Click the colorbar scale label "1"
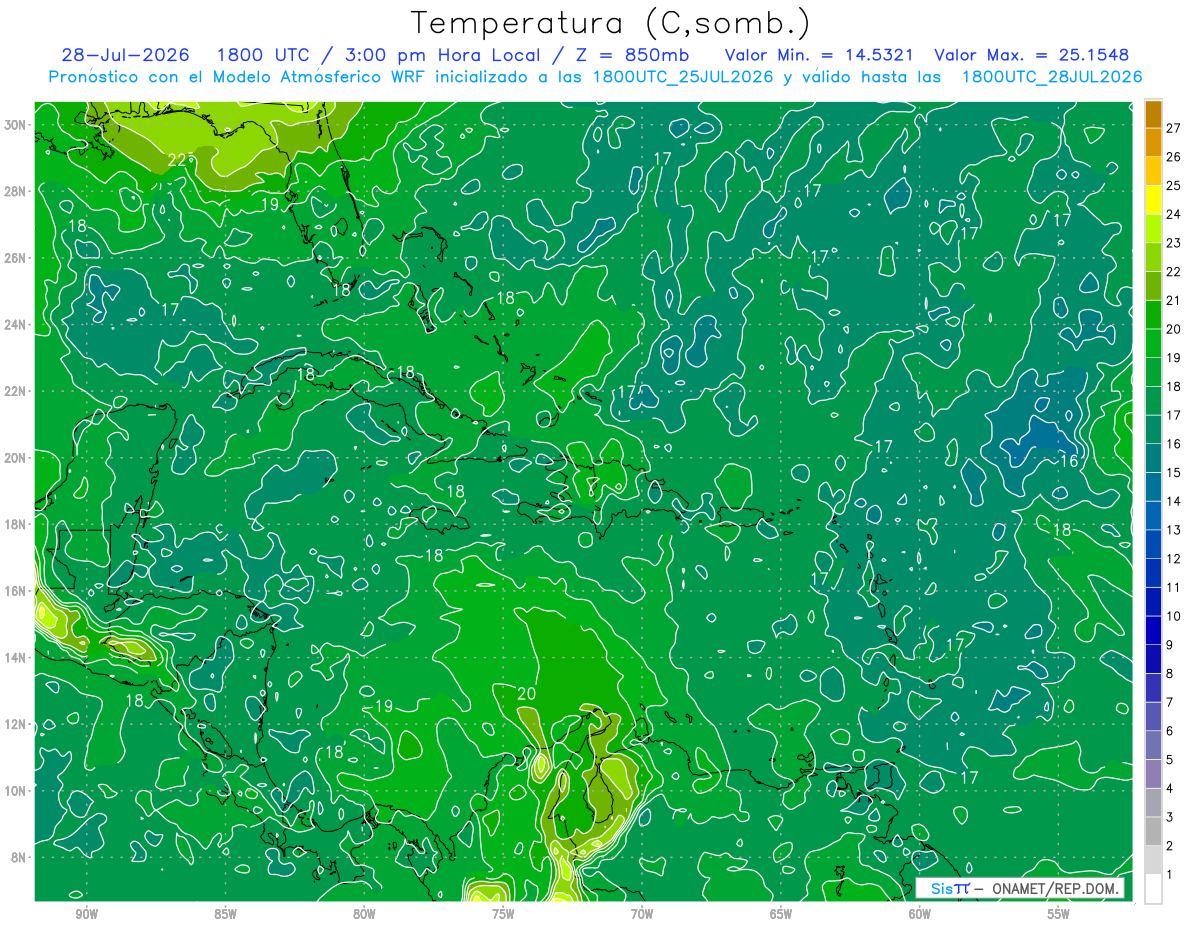 coord(1171,875)
